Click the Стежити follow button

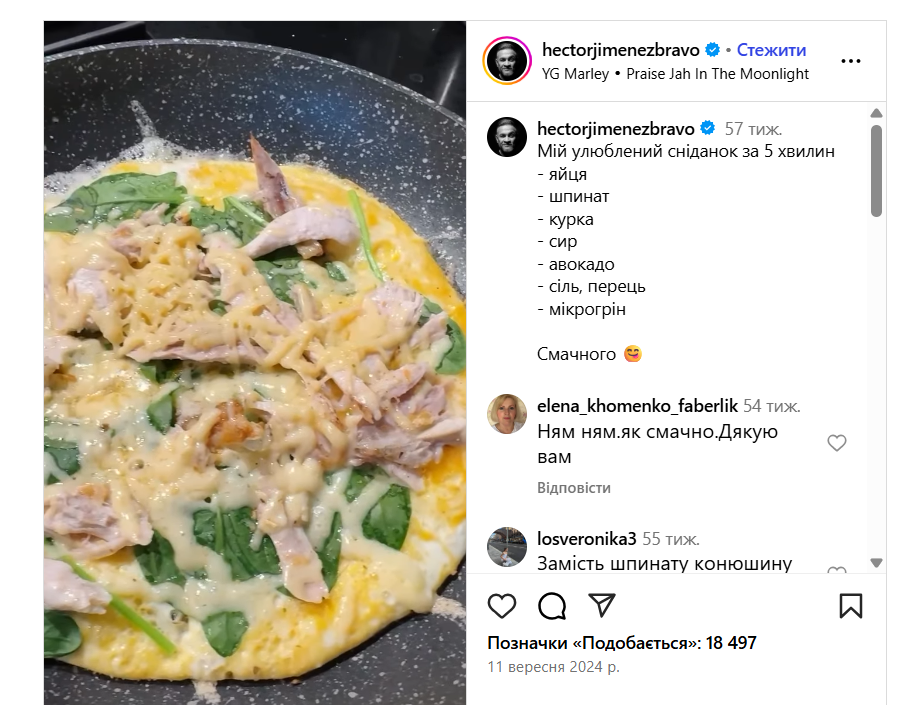tap(771, 50)
